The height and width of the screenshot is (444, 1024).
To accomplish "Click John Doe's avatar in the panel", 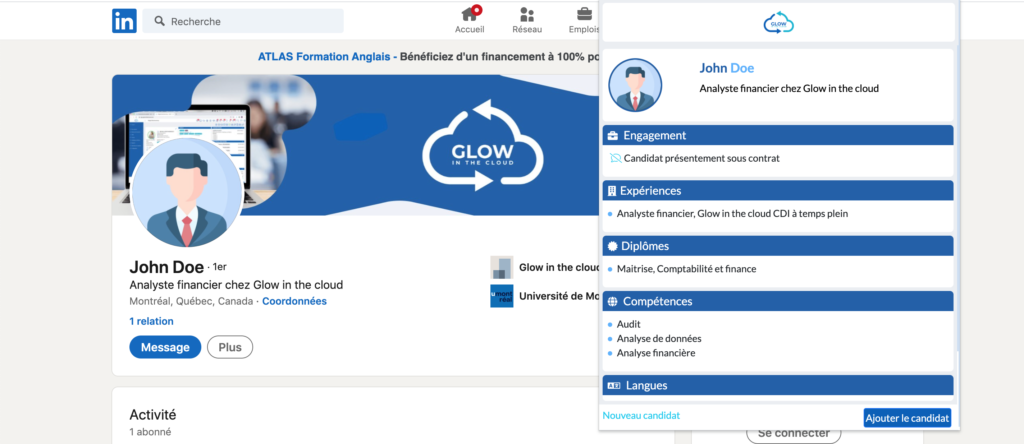I will point(635,86).
